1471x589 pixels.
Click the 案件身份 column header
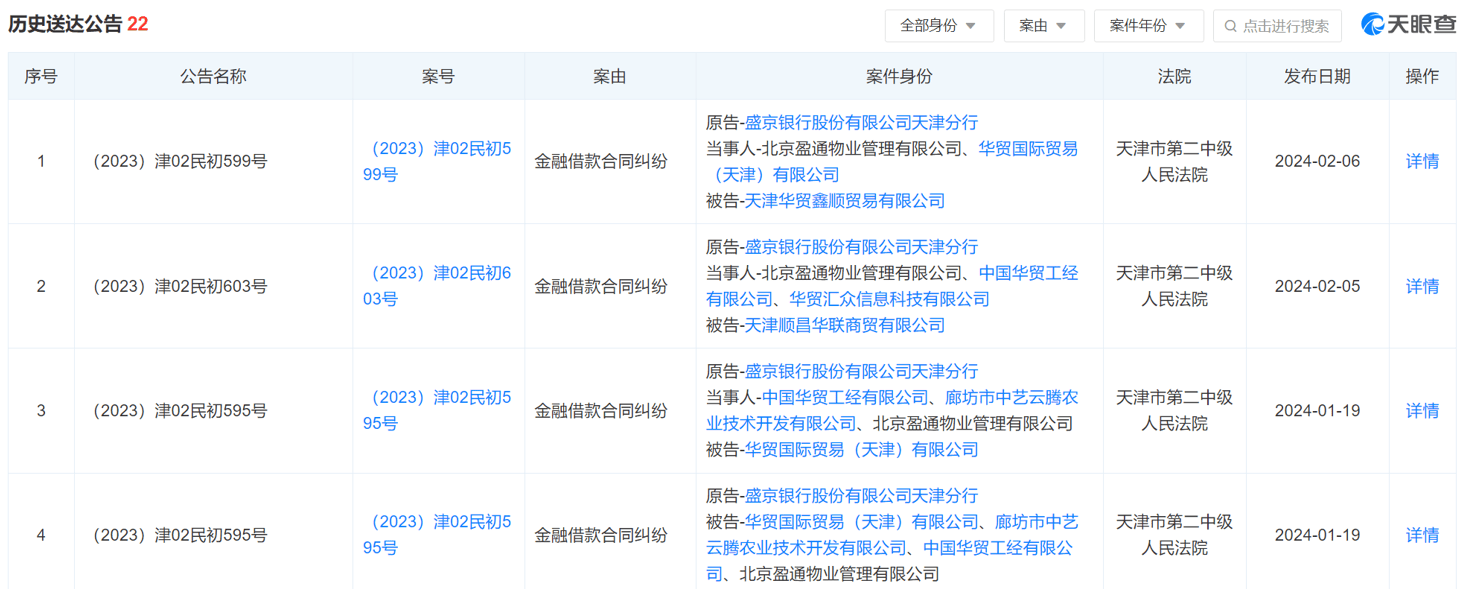pyautogui.click(x=899, y=77)
